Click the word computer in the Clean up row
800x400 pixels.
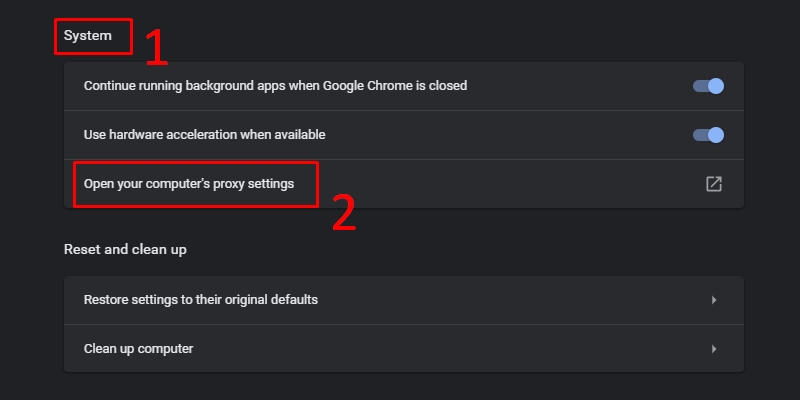pos(165,349)
